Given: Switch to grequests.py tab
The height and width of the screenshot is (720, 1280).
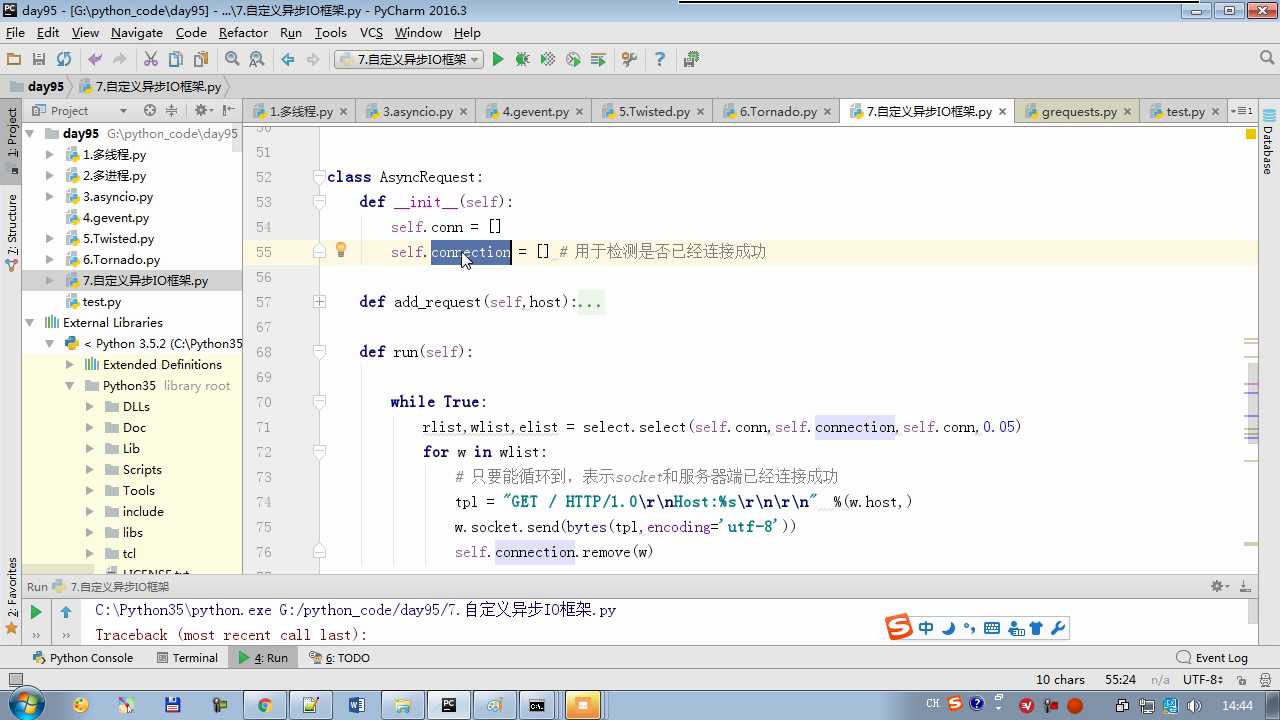Looking at the screenshot, I should pyautogui.click(x=1078, y=111).
